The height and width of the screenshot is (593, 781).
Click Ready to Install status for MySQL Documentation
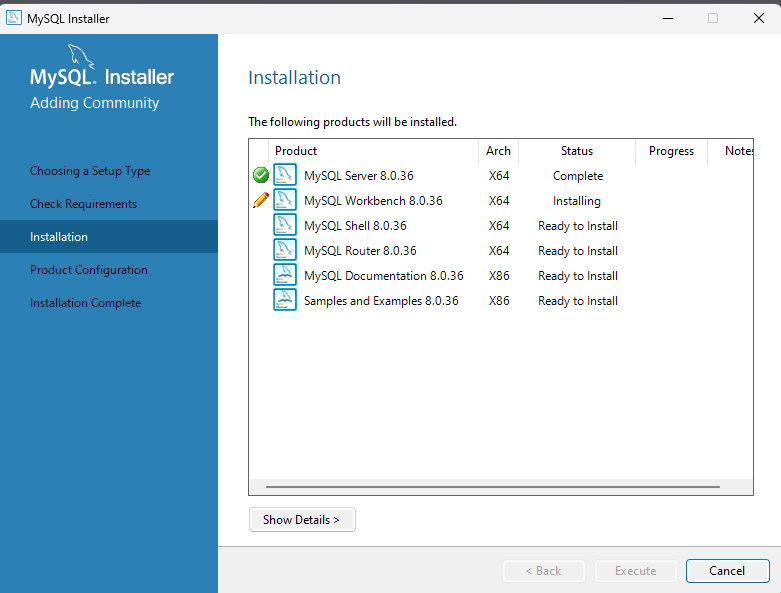[578, 275]
